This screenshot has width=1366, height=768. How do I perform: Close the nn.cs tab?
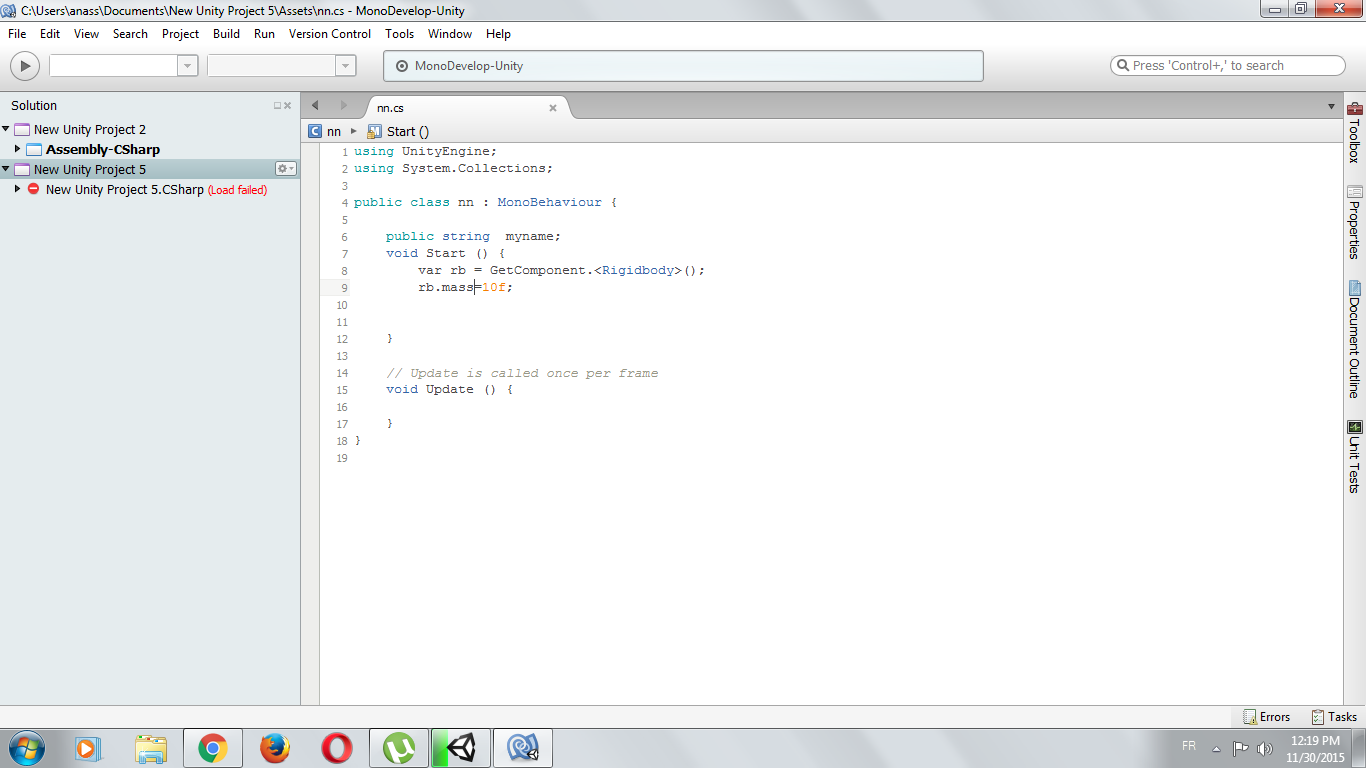[x=553, y=108]
